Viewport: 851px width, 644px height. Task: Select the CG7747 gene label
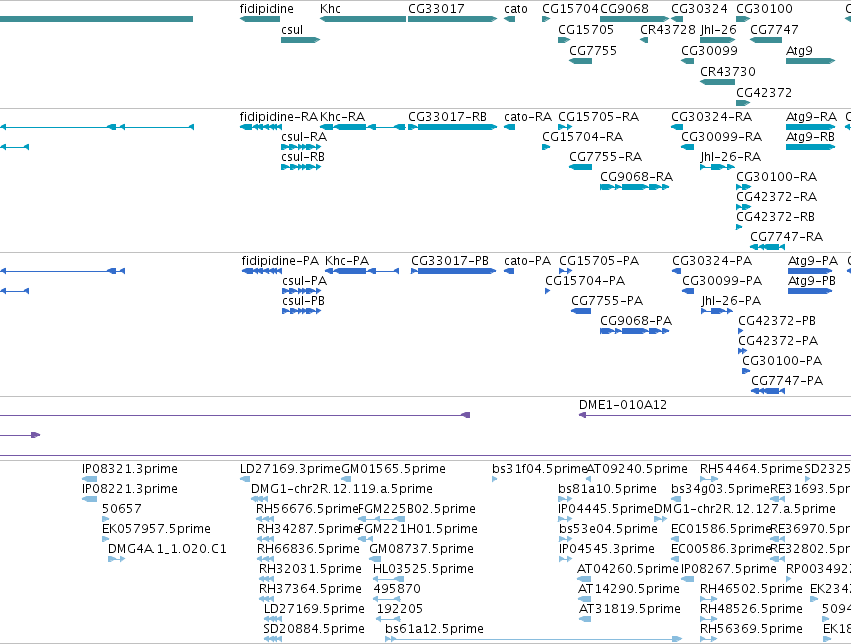pyautogui.click(x=774, y=30)
